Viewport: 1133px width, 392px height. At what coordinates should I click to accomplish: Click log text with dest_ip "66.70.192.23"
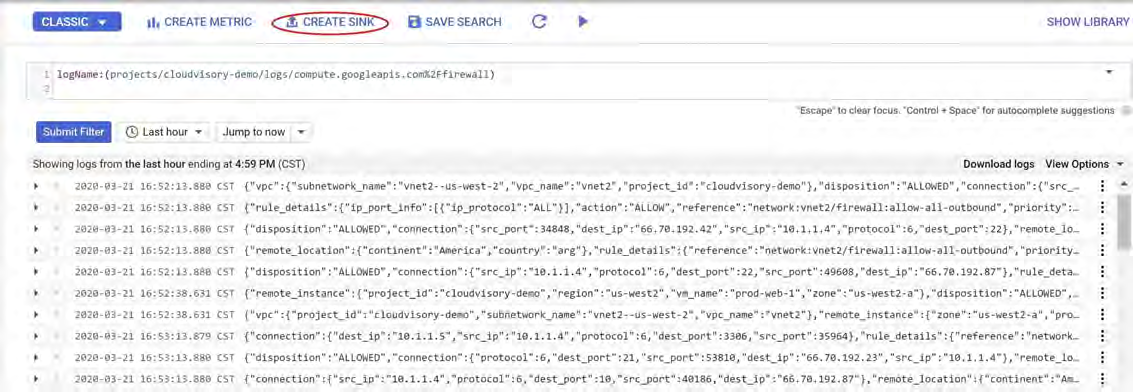[662, 357]
